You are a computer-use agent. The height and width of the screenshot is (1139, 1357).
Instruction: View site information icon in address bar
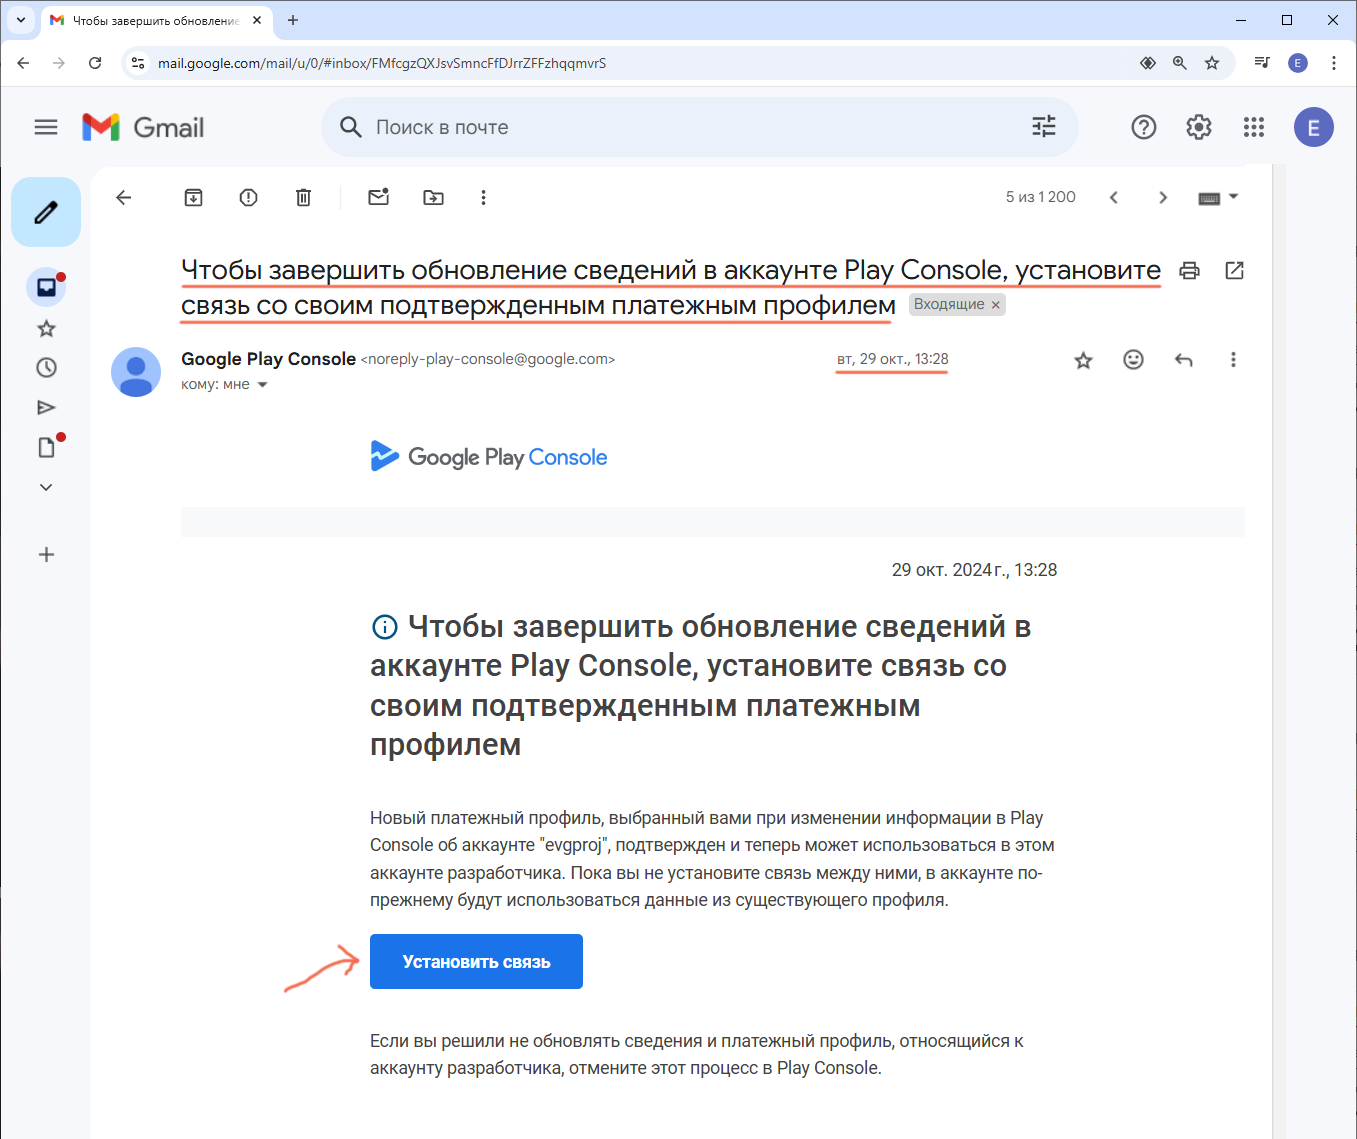pyautogui.click(x=138, y=63)
